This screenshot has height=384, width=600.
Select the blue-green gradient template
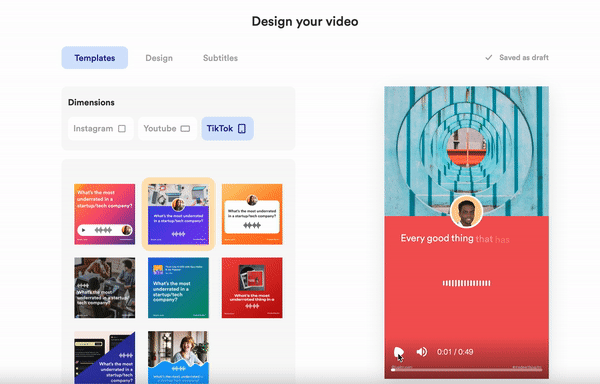178,288
